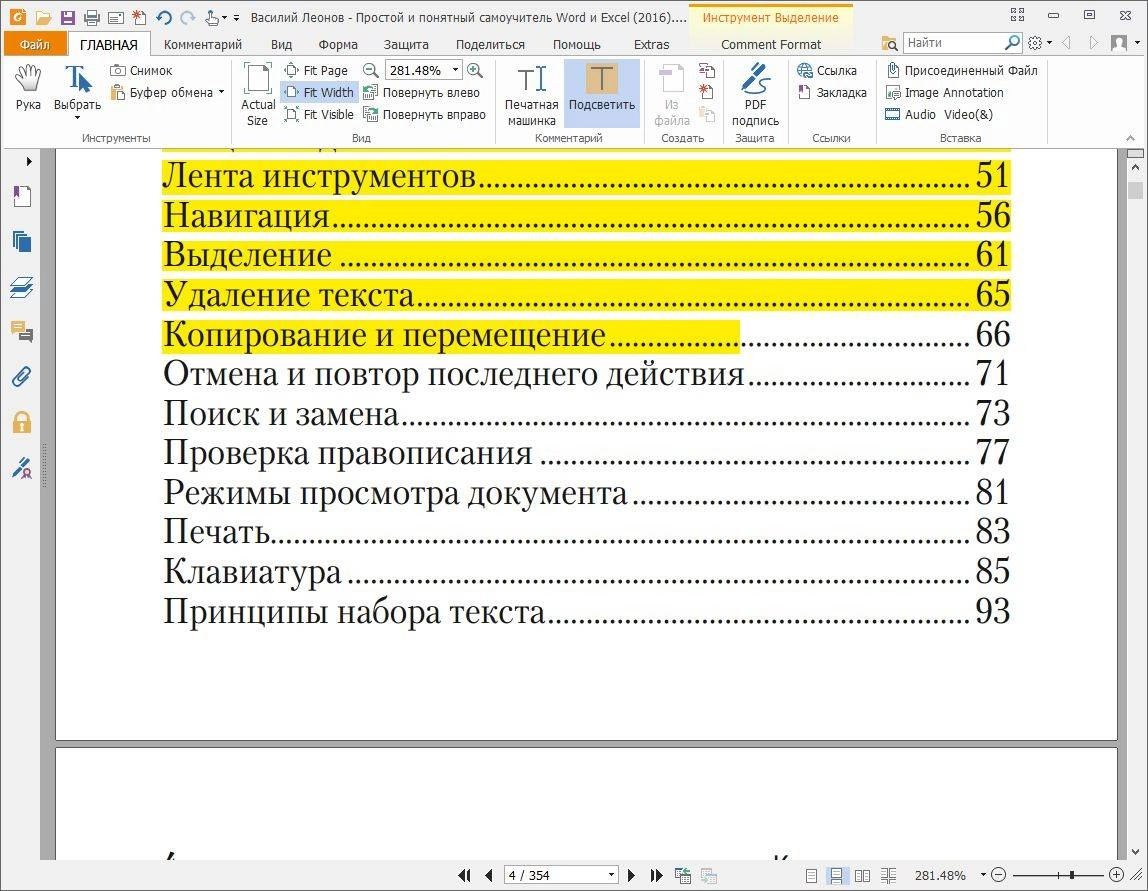Screen dimensions: 1148x891
Task: Save document with purple floppy icon
Action: click(67, 18)
